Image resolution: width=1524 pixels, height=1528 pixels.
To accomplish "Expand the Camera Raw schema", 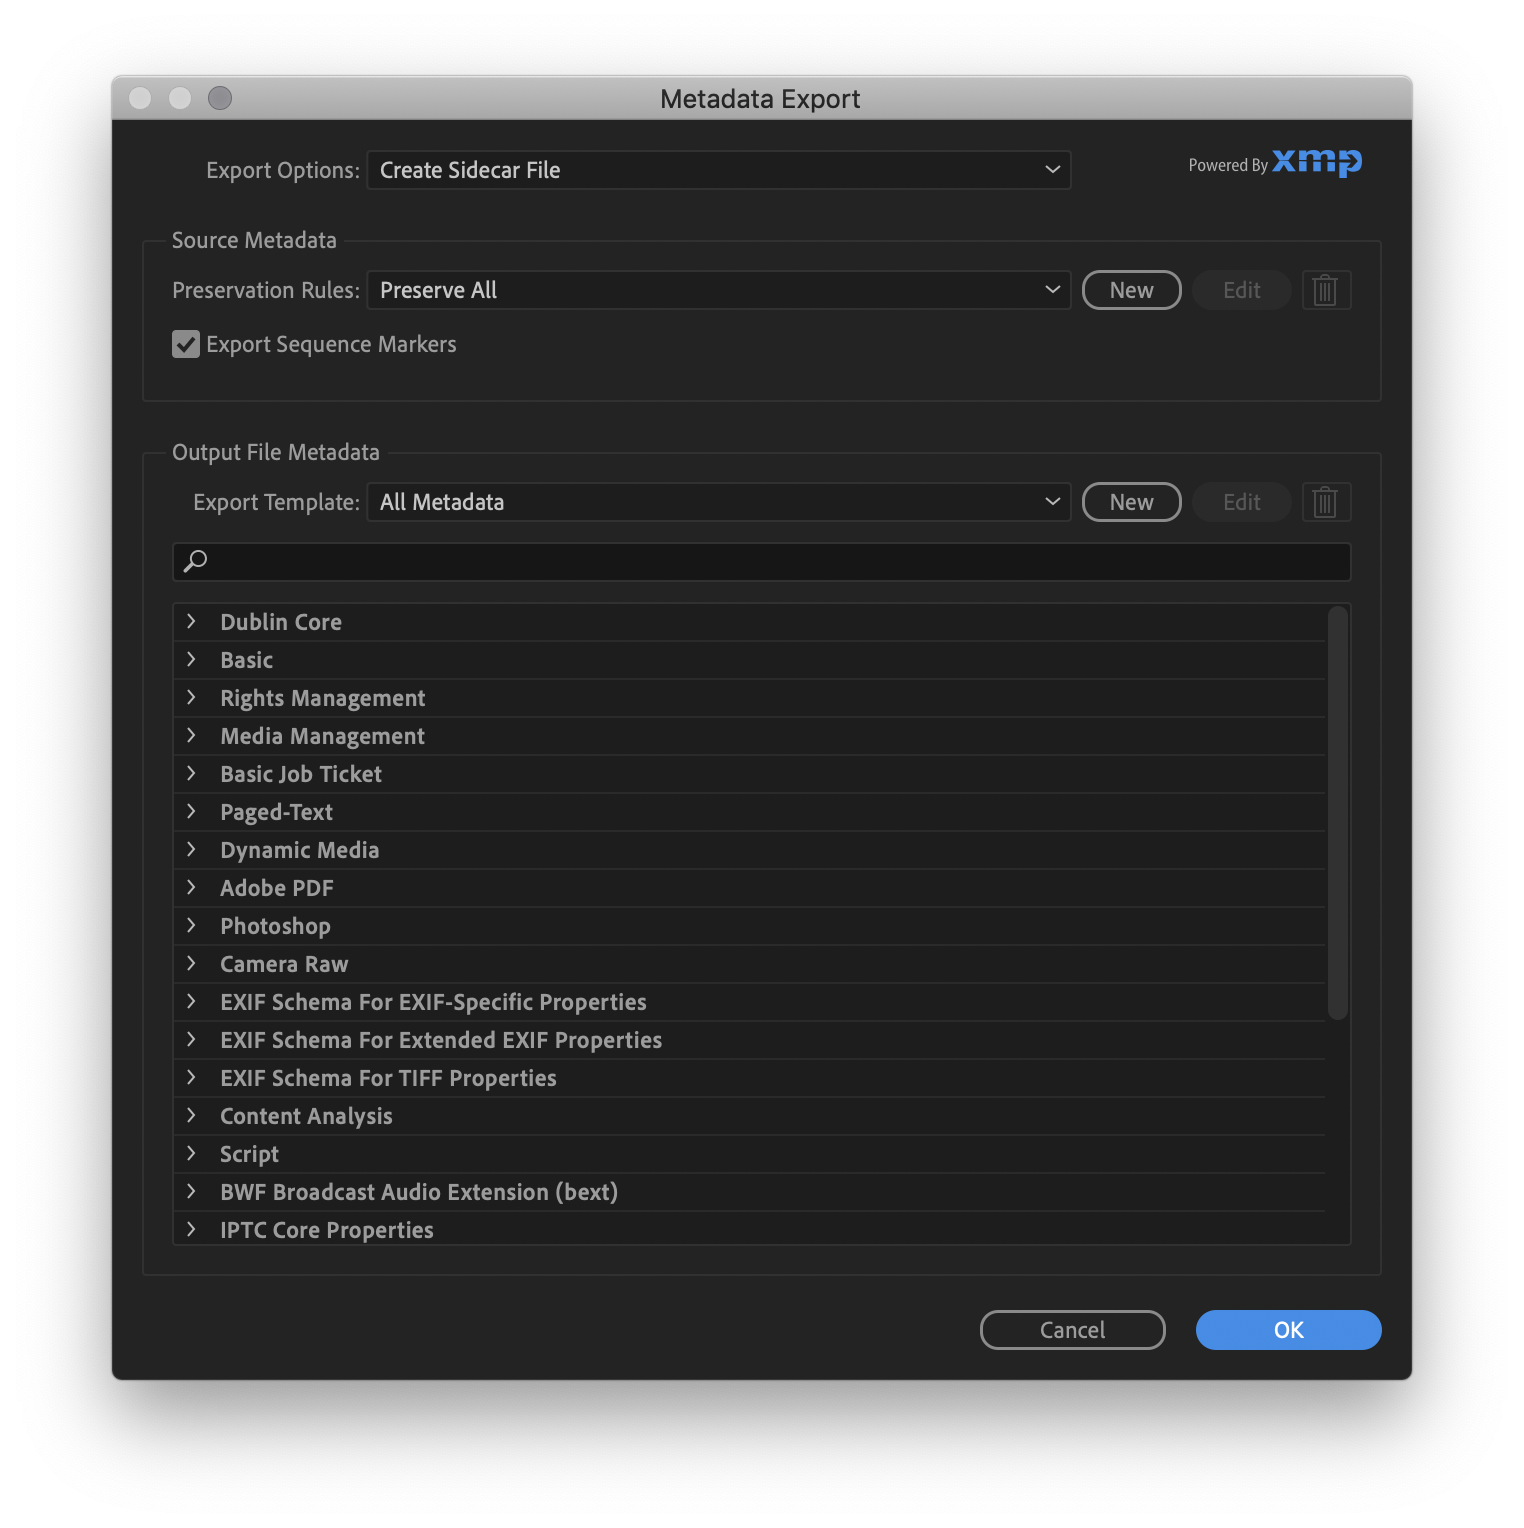I will (191, 963).
